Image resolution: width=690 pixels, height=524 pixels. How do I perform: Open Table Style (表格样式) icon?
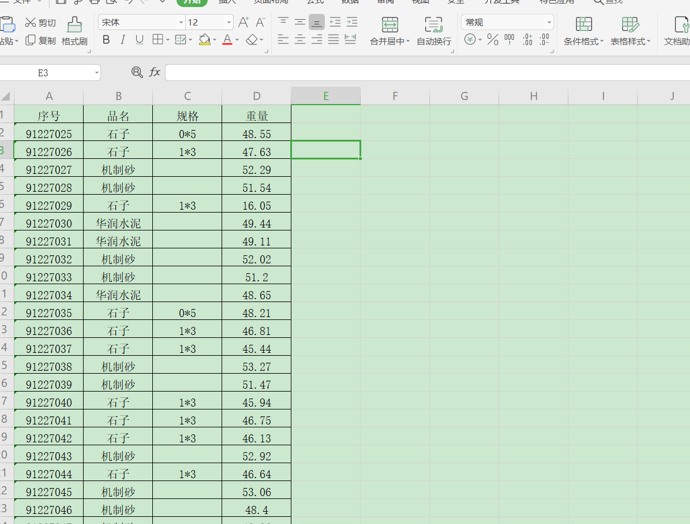[x=630, y=24]
